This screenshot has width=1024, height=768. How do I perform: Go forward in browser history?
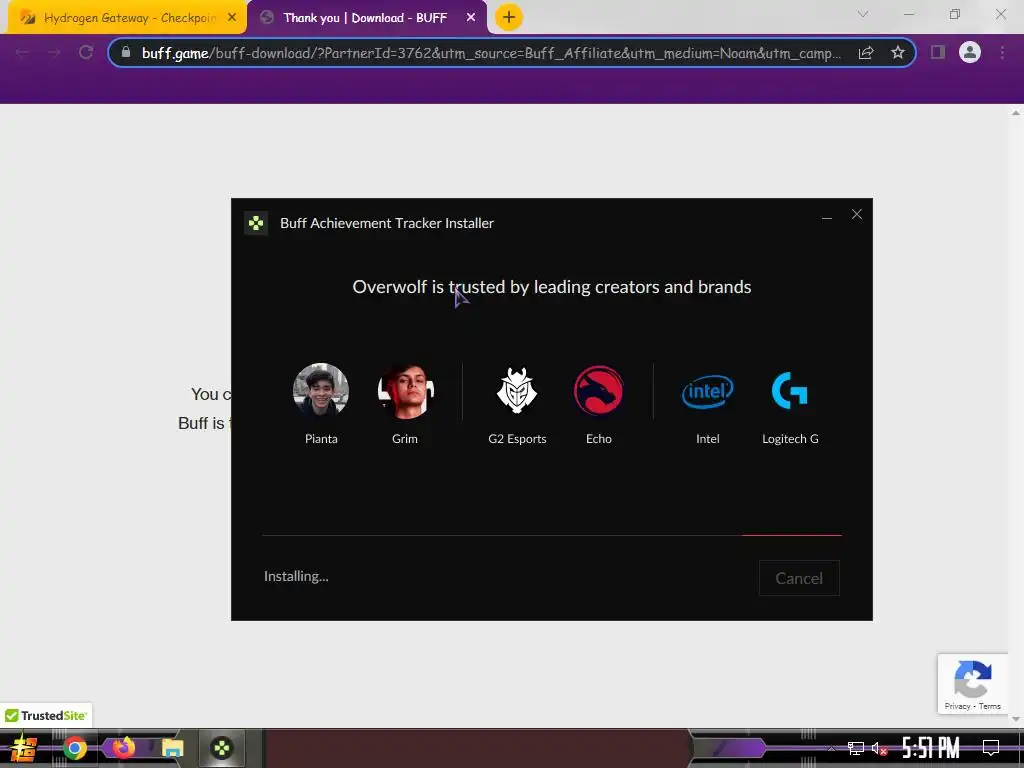(54, 53)
